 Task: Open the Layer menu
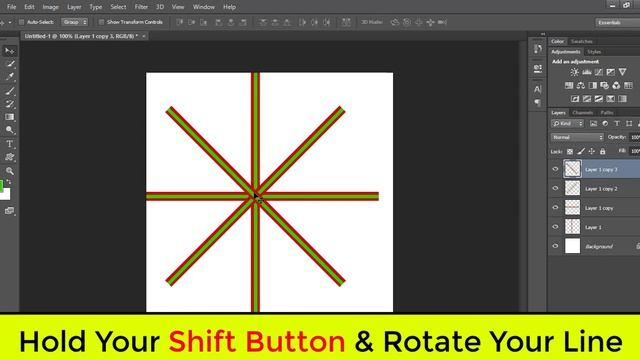[74, 7]
